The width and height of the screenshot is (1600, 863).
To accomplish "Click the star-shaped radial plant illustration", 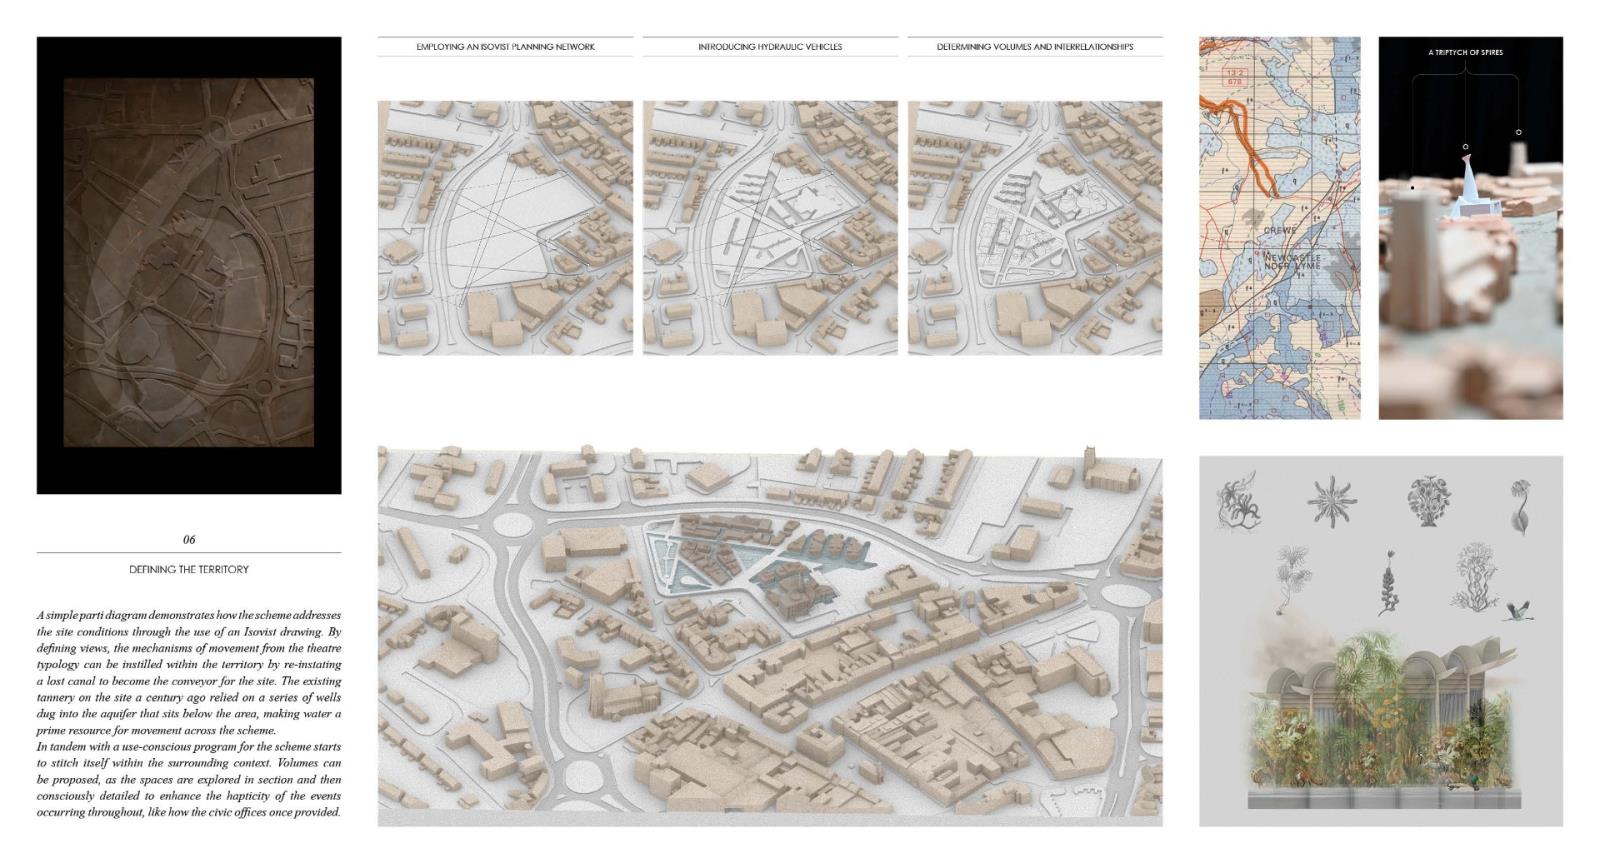I will [1329, 497].
